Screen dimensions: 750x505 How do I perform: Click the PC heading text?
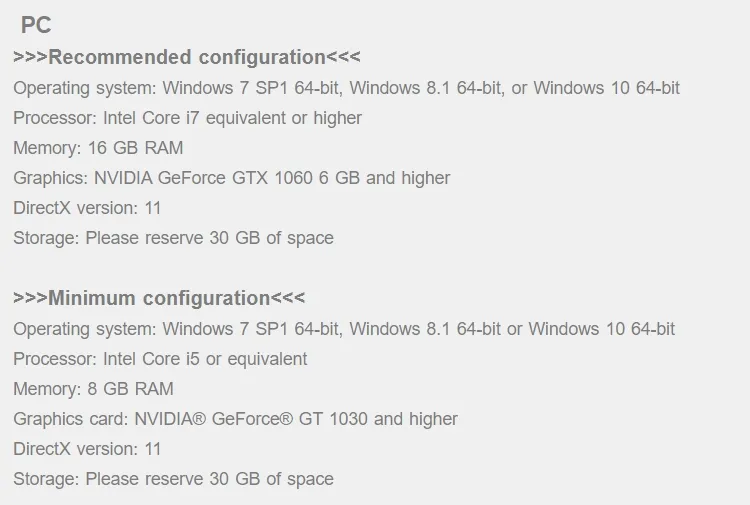click(x=36, y=26)
